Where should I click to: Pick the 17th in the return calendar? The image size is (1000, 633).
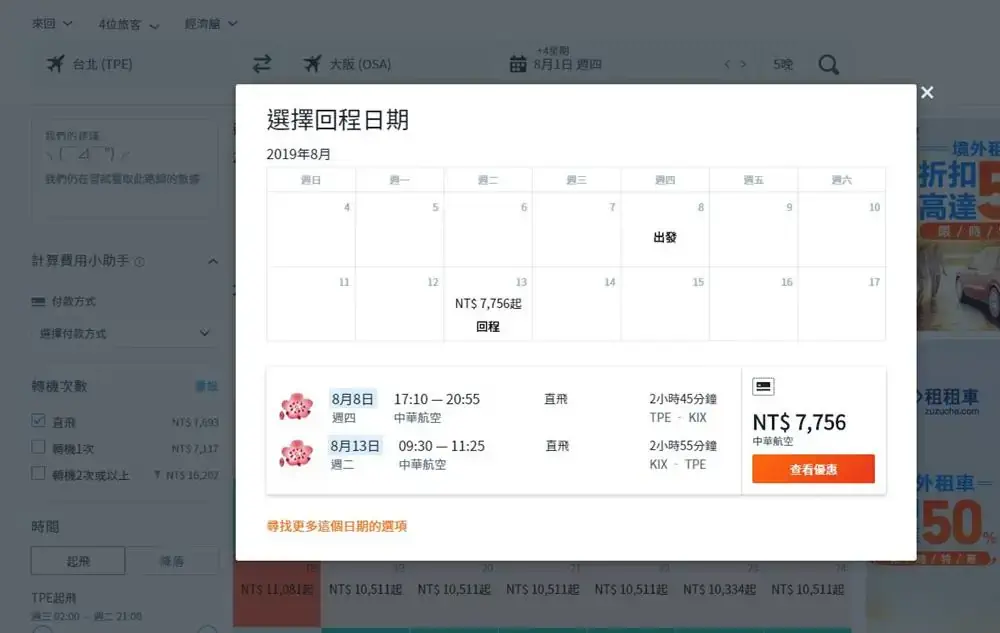point(842,304)
